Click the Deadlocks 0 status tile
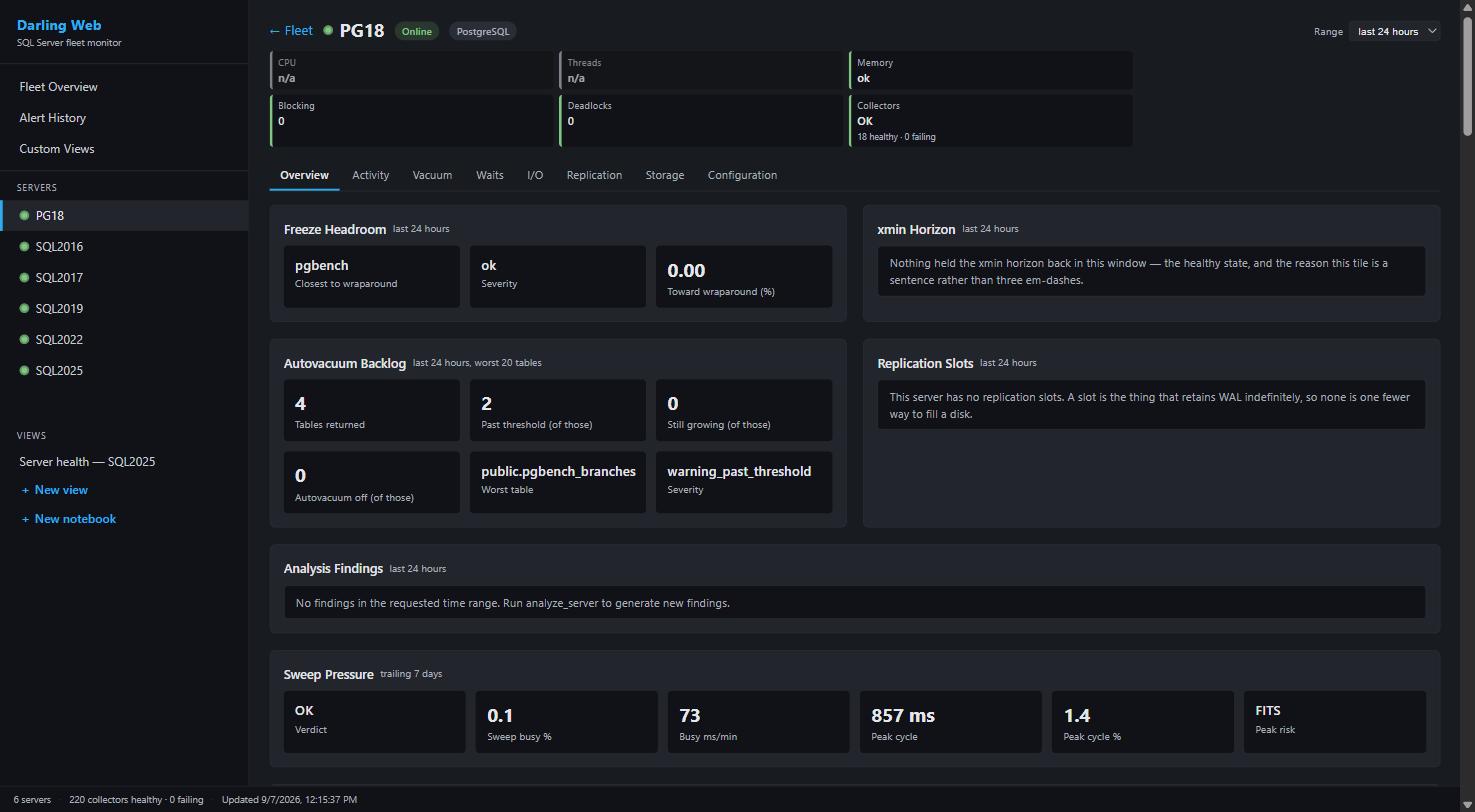The width and height of the screenshot is (1475, 812). 701,121
